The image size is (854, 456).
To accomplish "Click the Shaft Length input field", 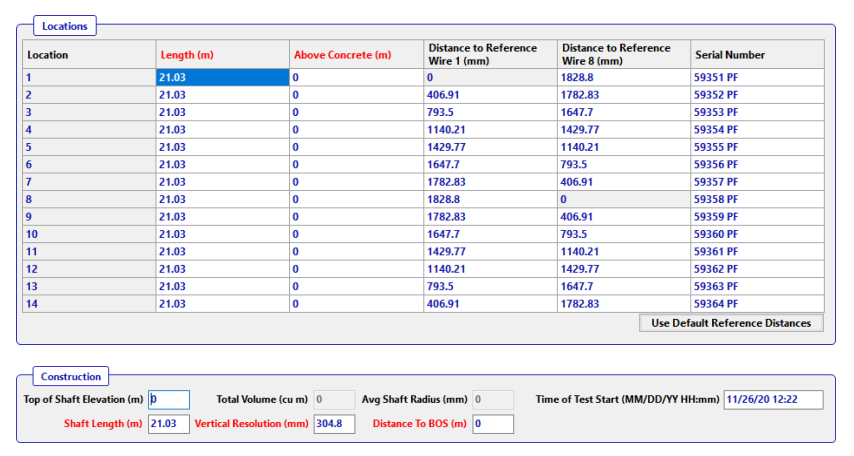I will pyautogui.click(x=168, y=425).
